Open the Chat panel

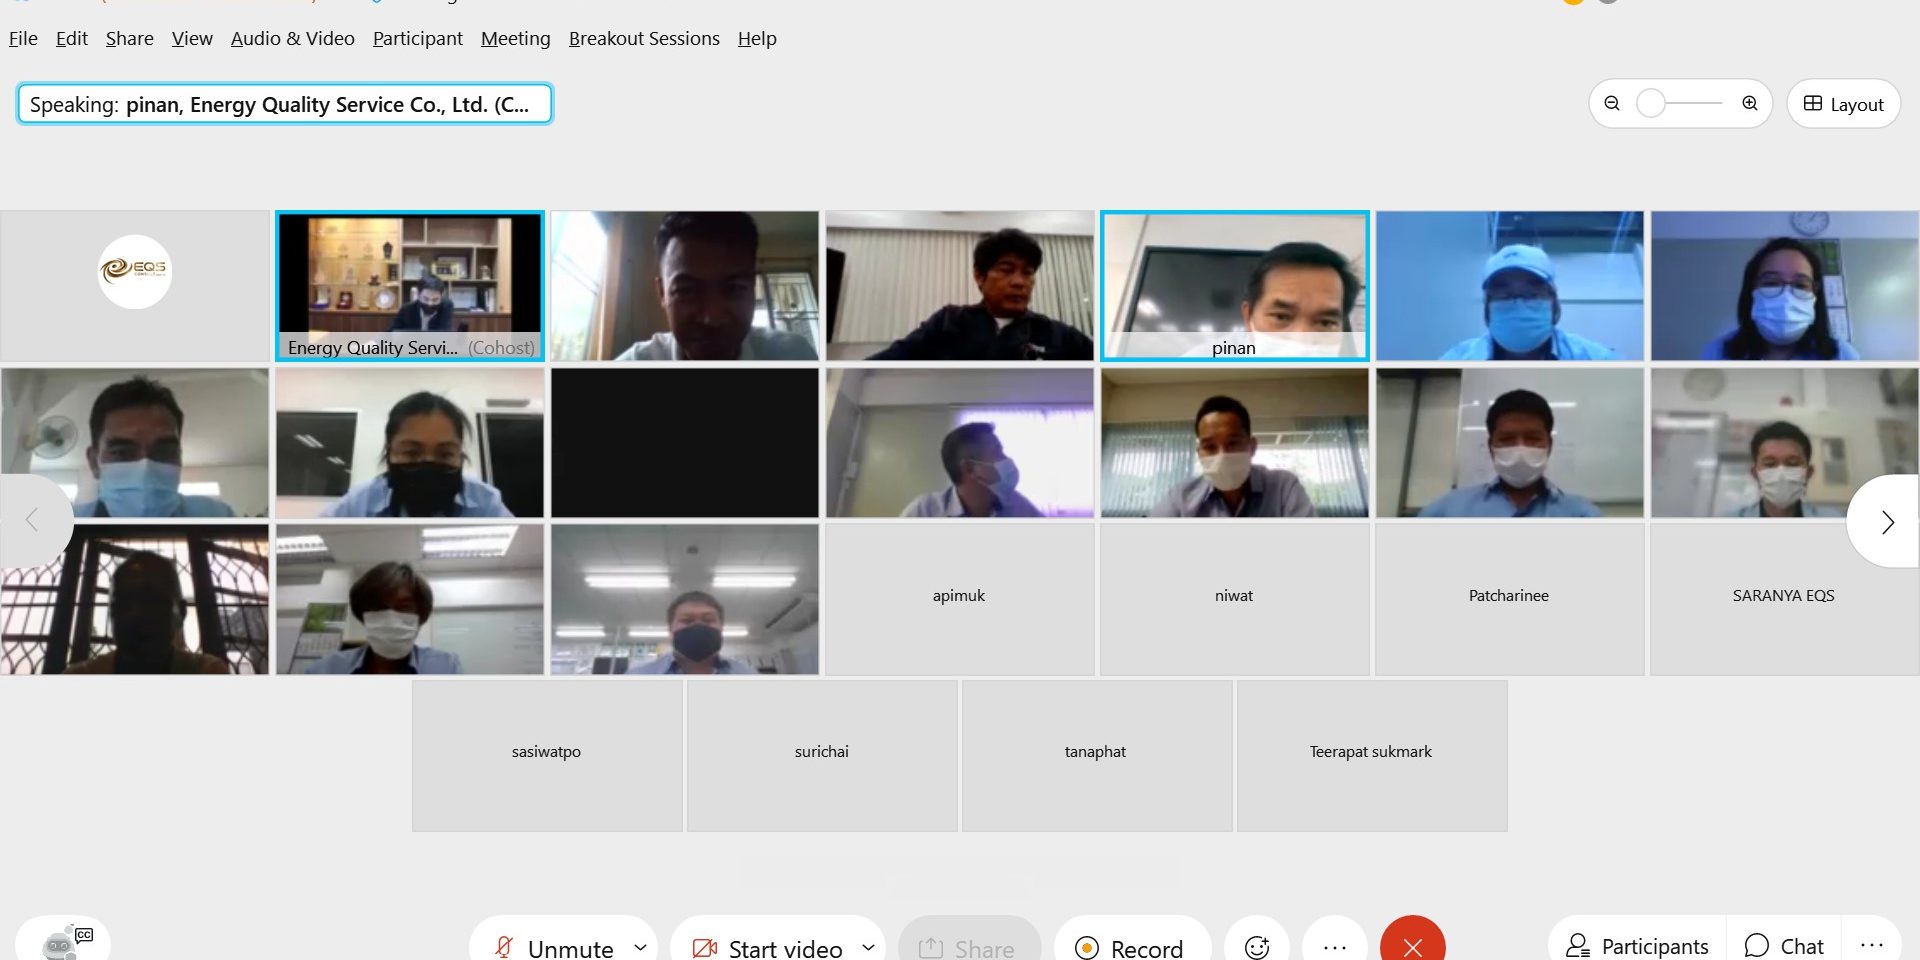pos(1785,945)
